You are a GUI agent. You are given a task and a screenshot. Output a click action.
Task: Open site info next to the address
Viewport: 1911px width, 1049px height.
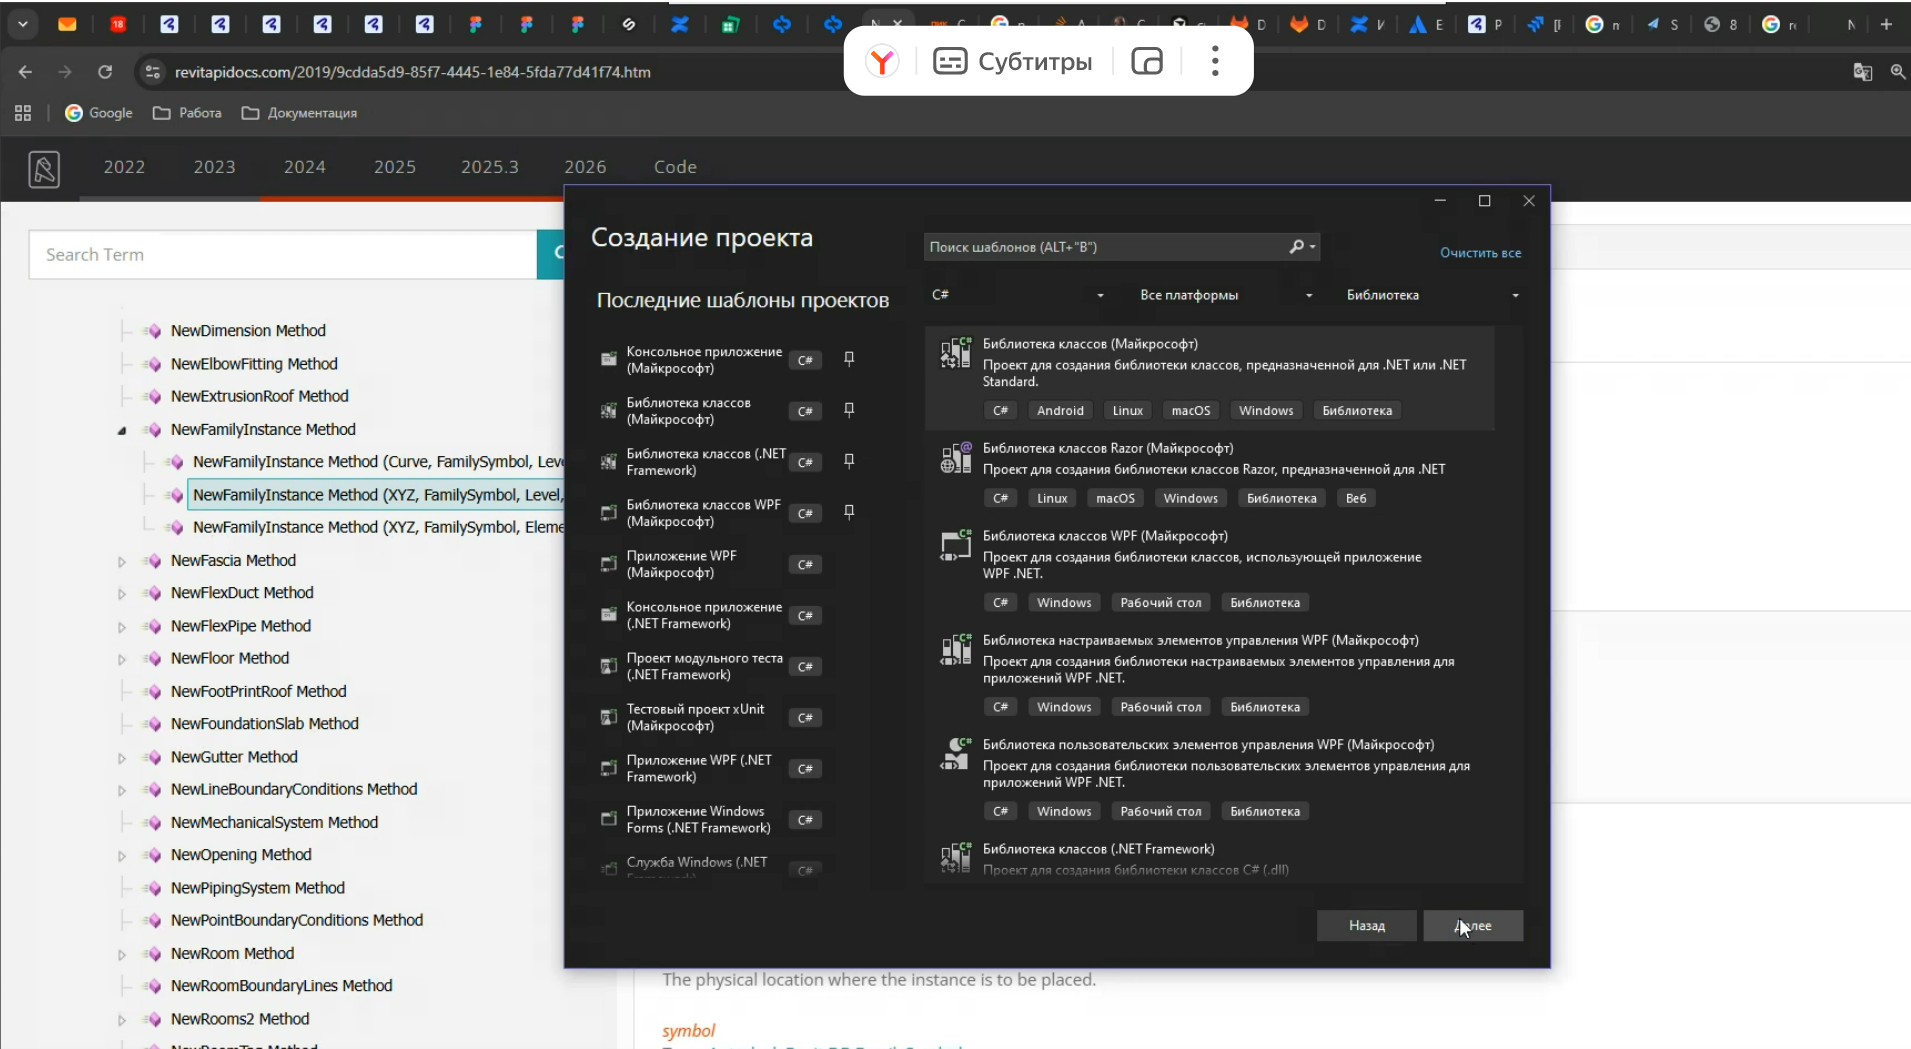(152, 72)
